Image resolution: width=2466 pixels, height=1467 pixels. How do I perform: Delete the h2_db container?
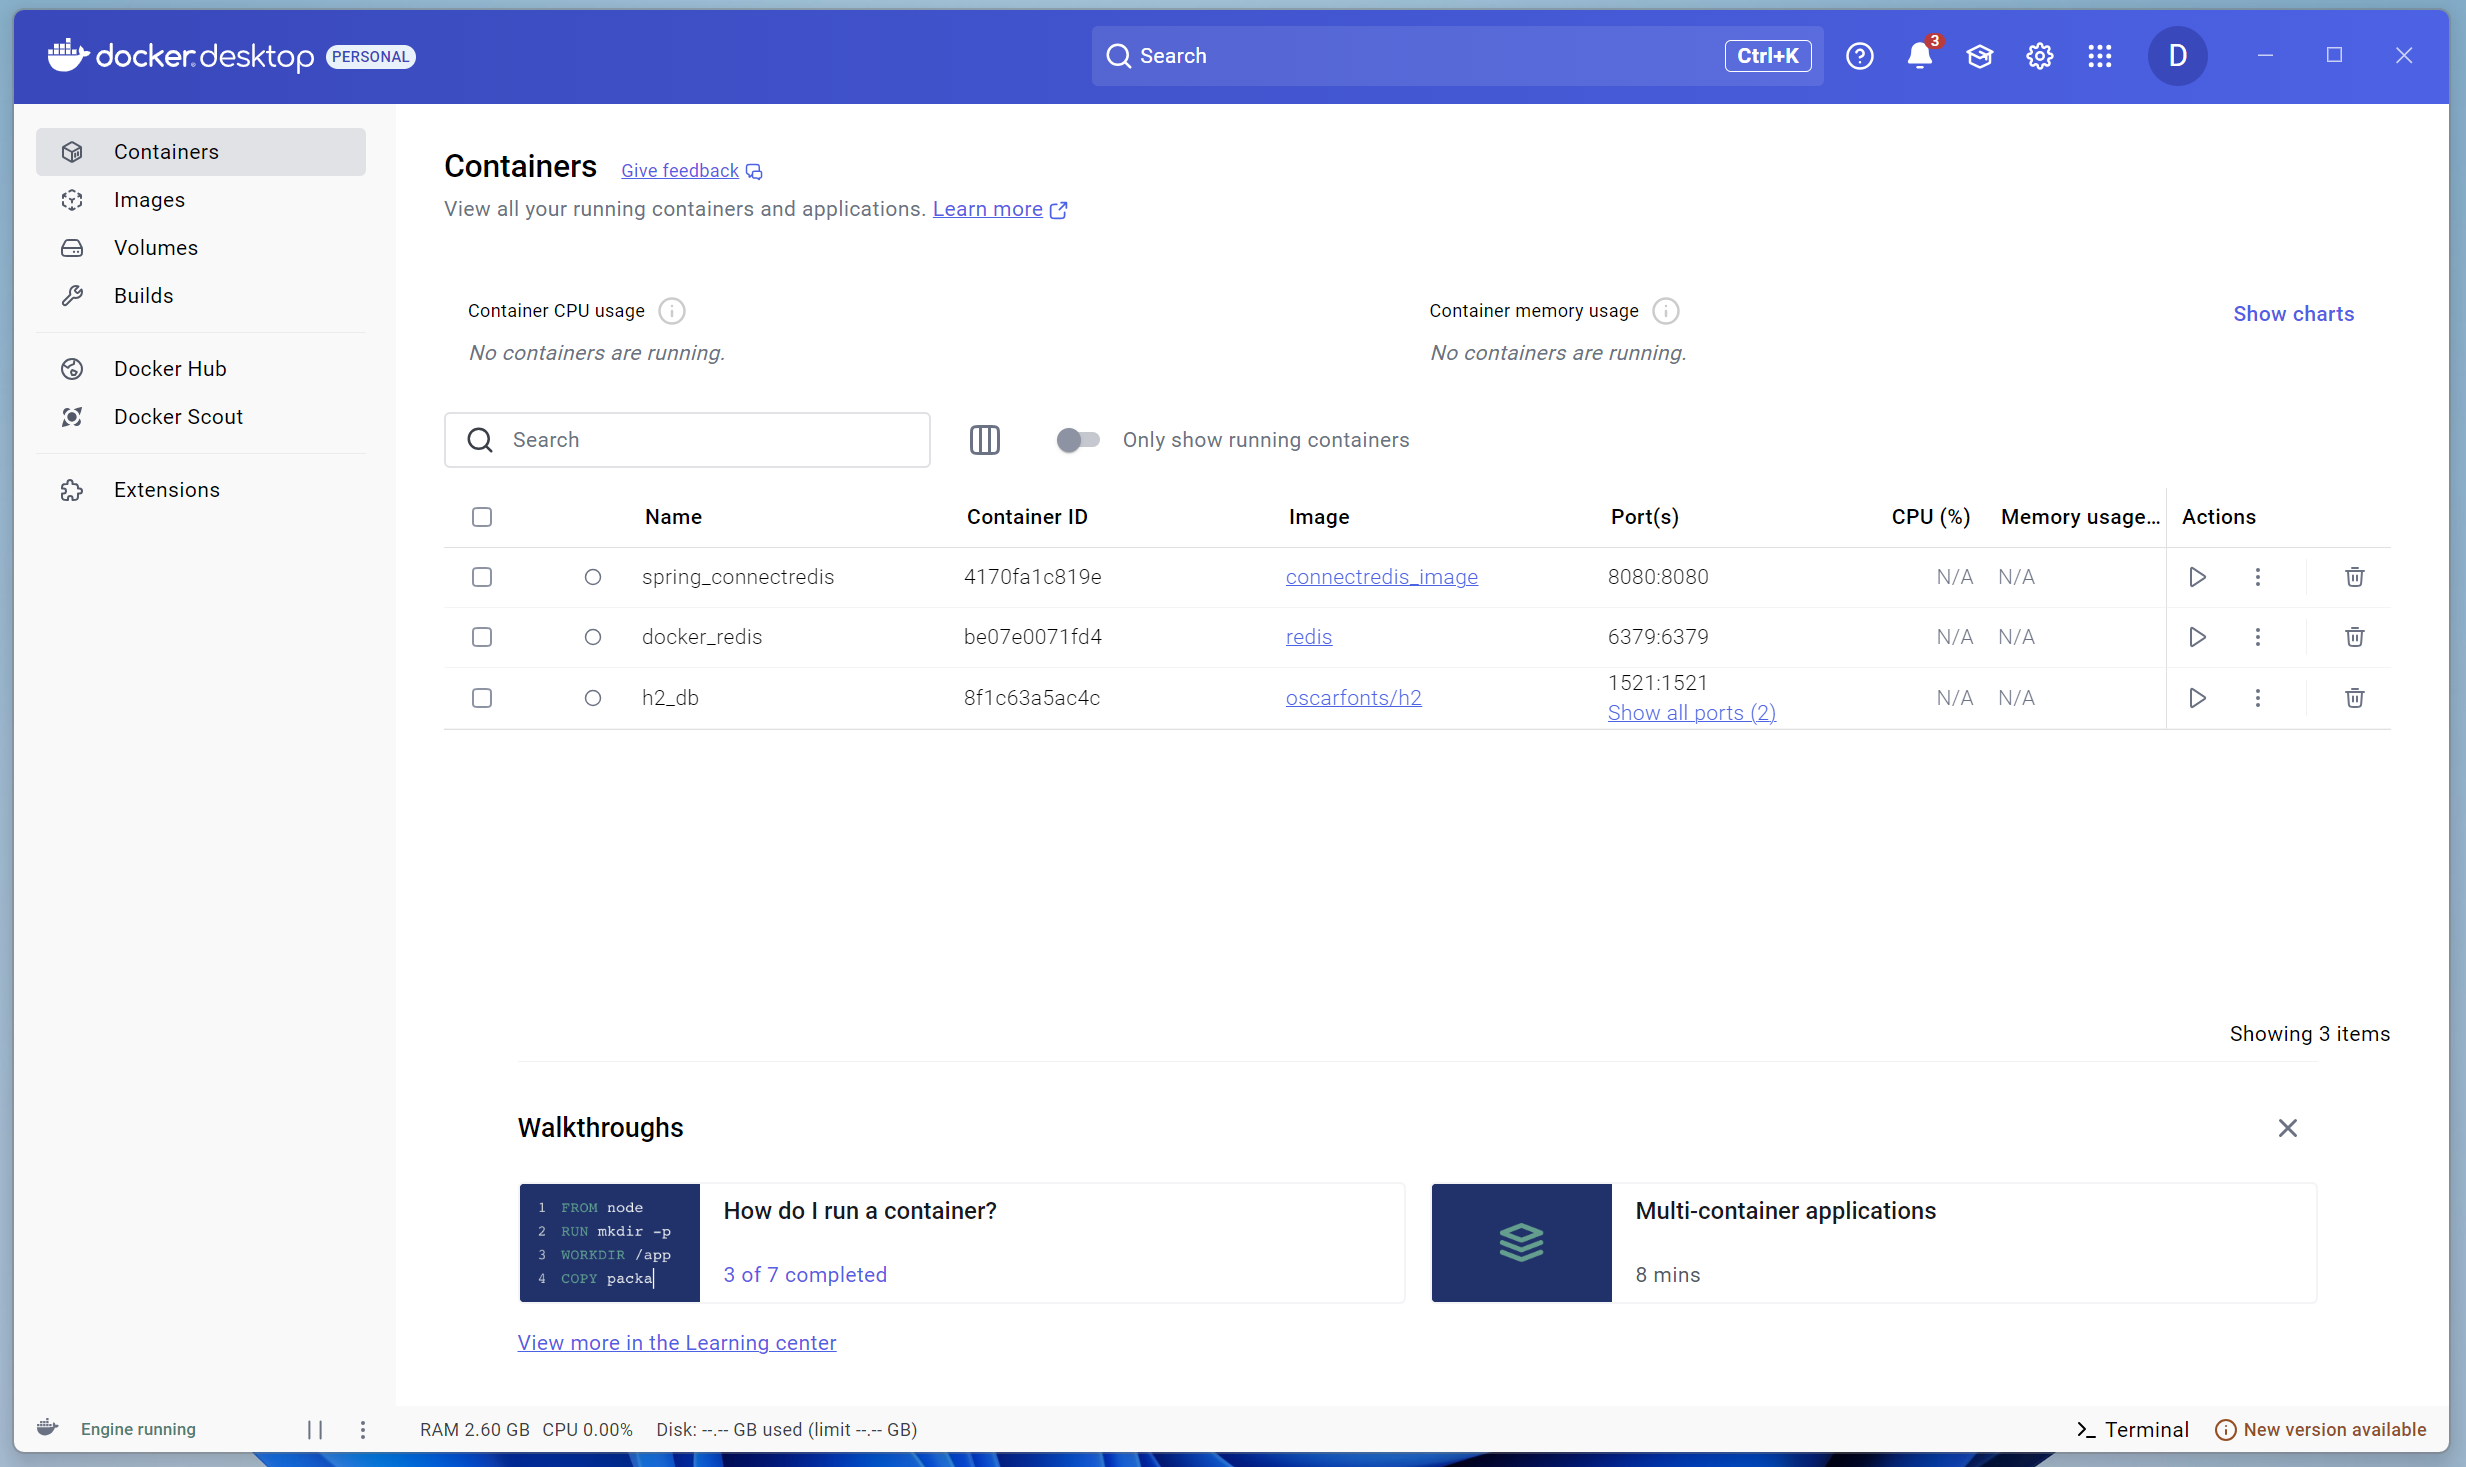(x=2354, y=698)
